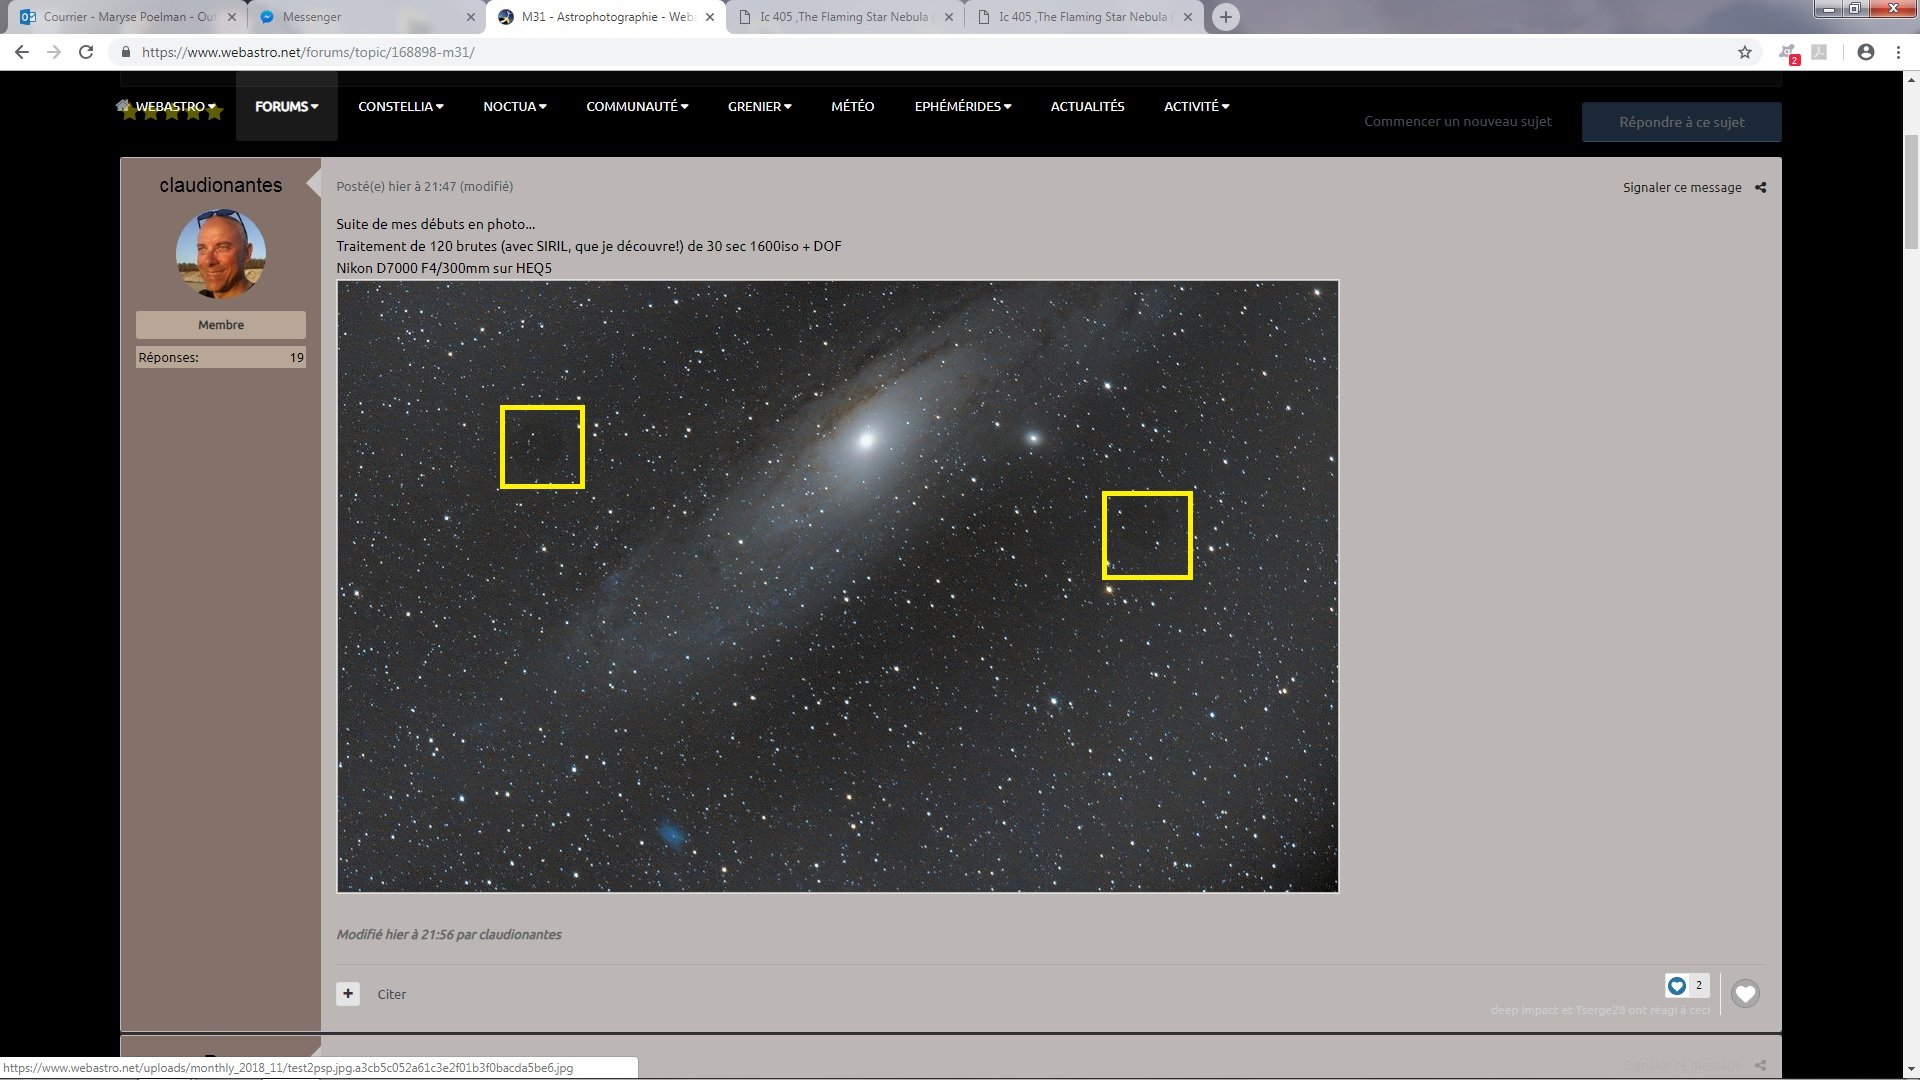The width and height of the screenshot is (1920, 1080).
Task: Bookmark page with star icon
Action: coord(1745,52)
